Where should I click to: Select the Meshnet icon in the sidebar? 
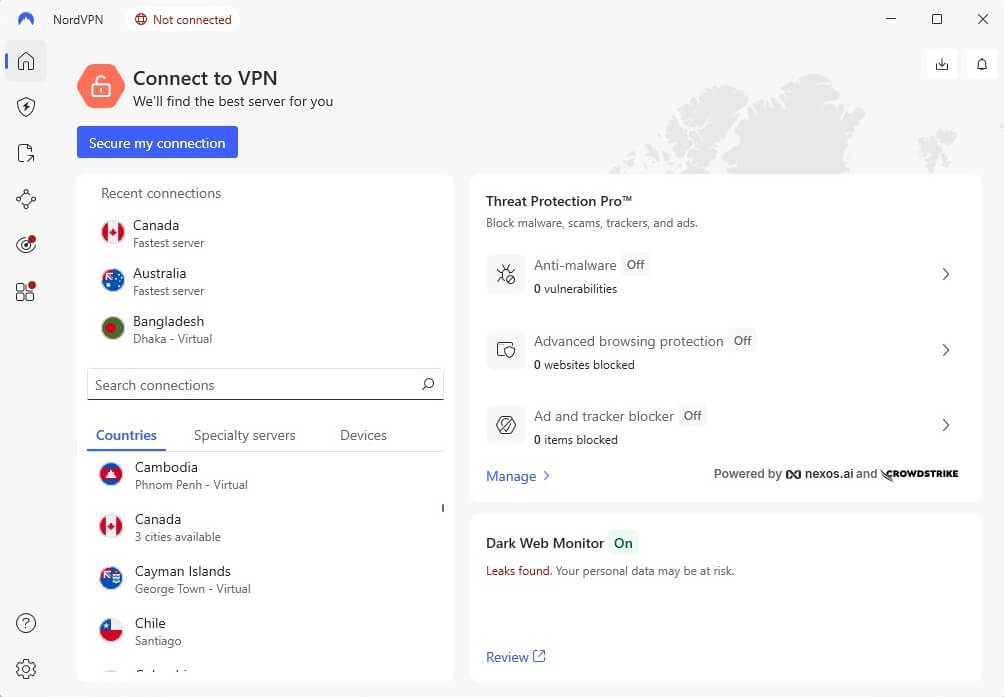pyautogui.click(x=25, y=199)
